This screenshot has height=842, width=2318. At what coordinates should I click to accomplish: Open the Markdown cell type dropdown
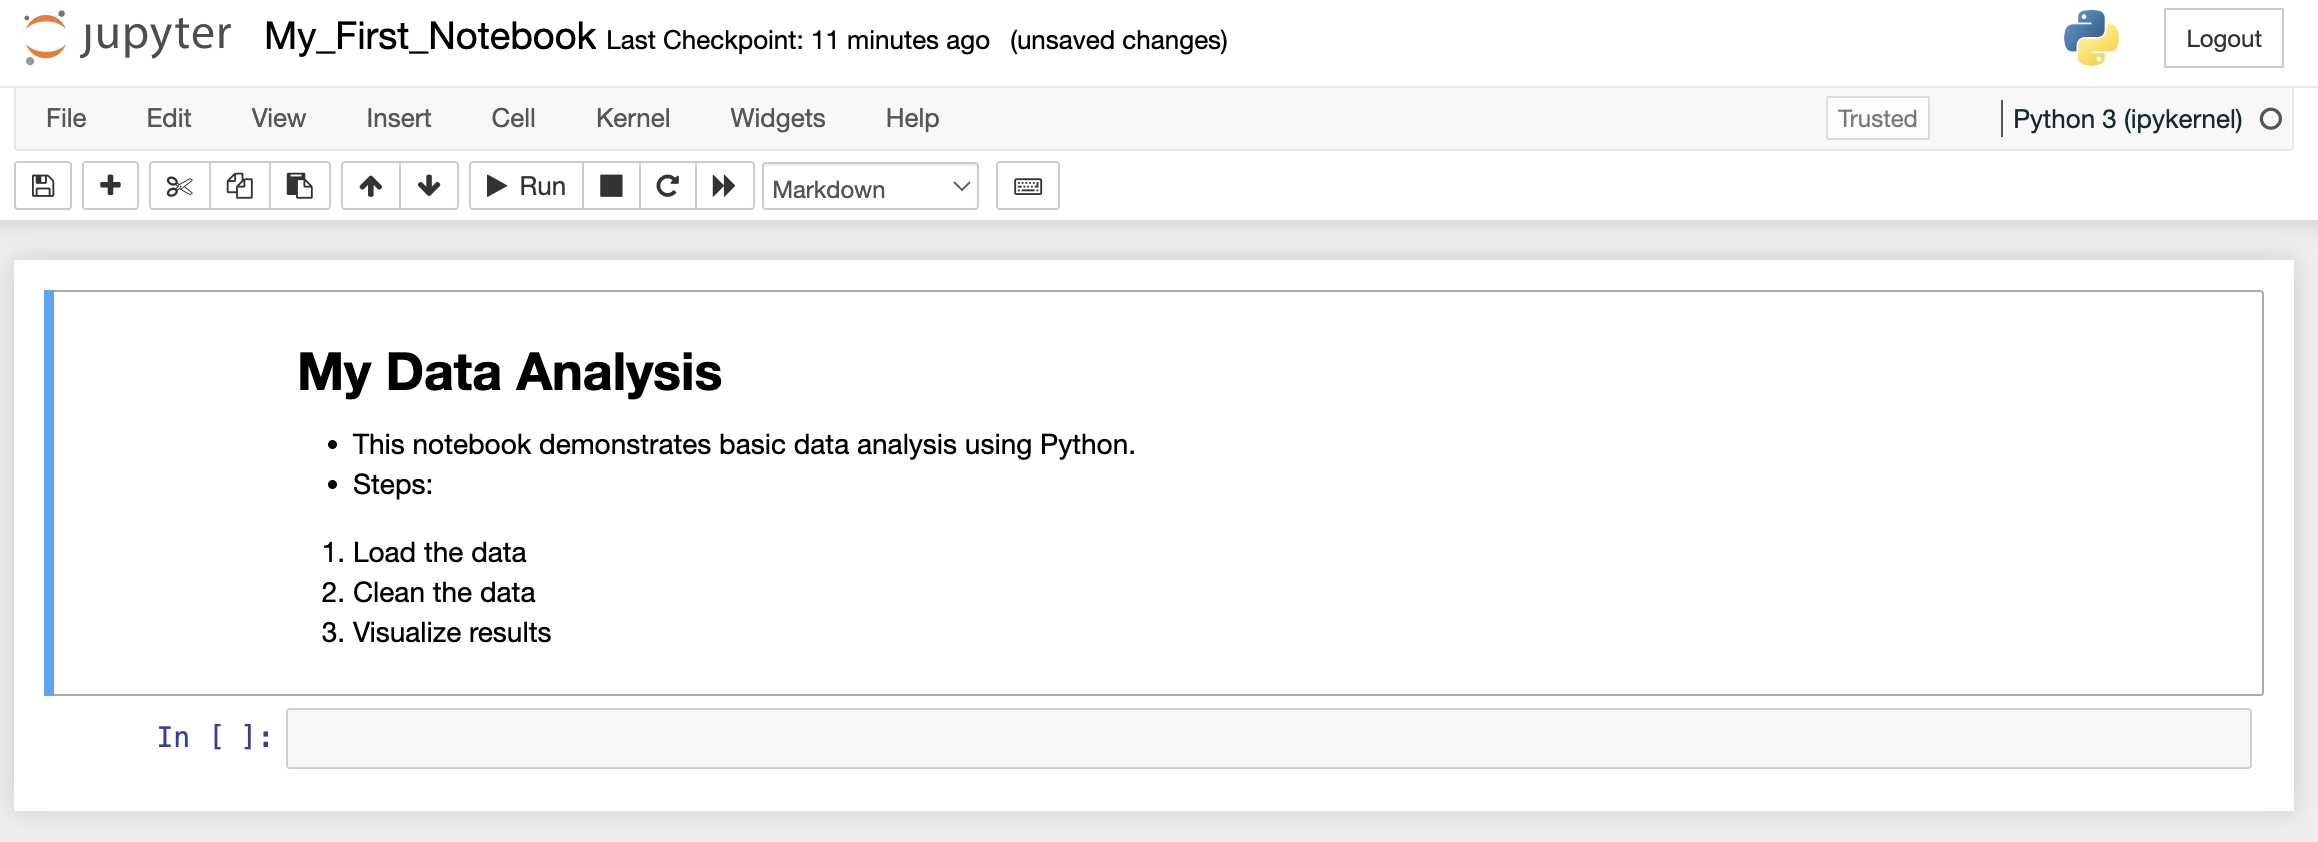[x=870, y=187]
